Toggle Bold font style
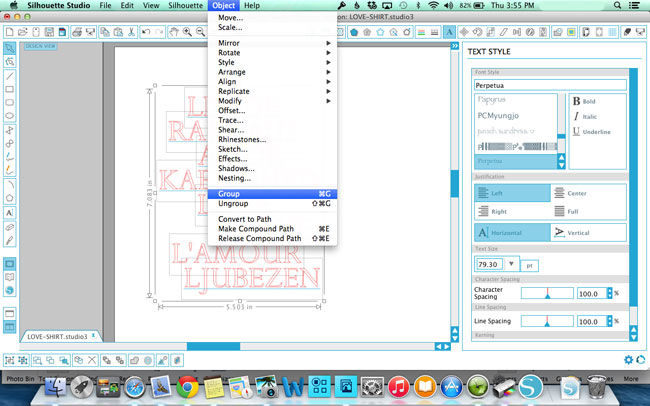Screen dimensions: 650x406 pos(585,101)
